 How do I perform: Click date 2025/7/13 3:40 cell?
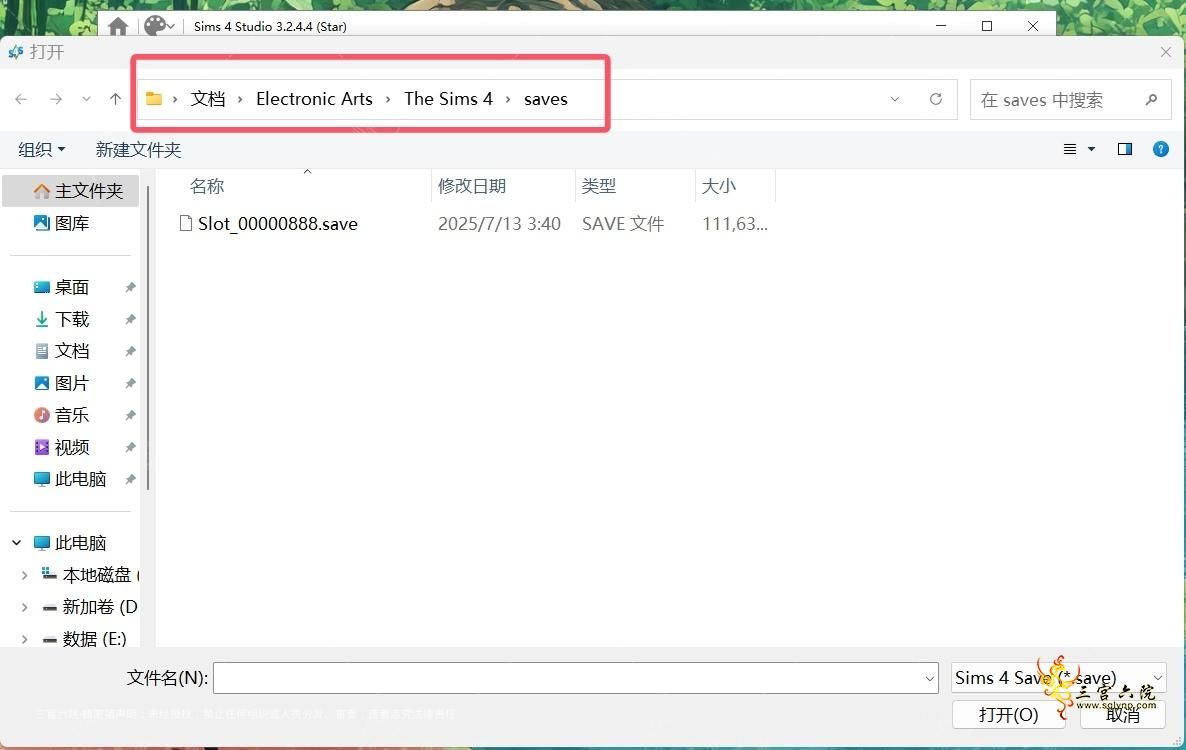click(x=499, y=224)
